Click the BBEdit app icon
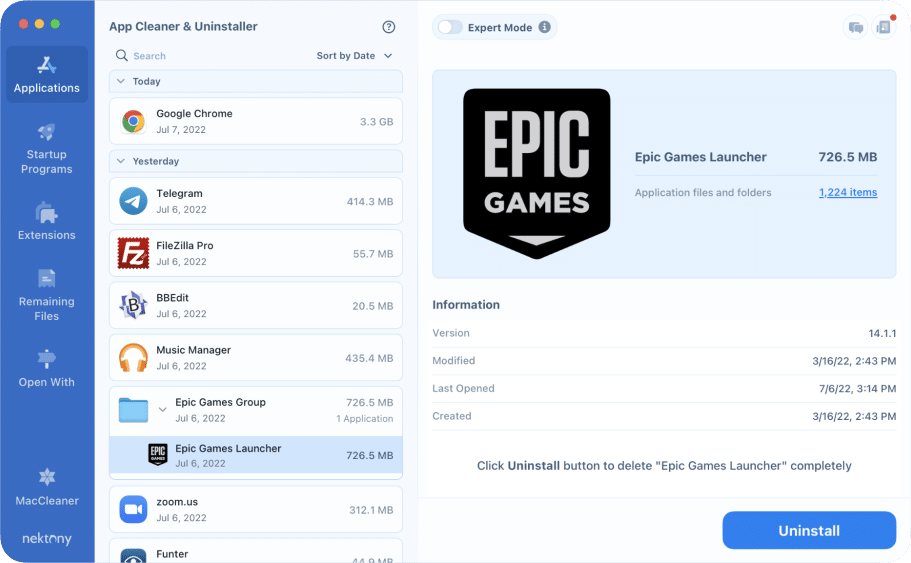Image resolution: width=911 pixels, height=563 pixels. click(x=133, y=305)
